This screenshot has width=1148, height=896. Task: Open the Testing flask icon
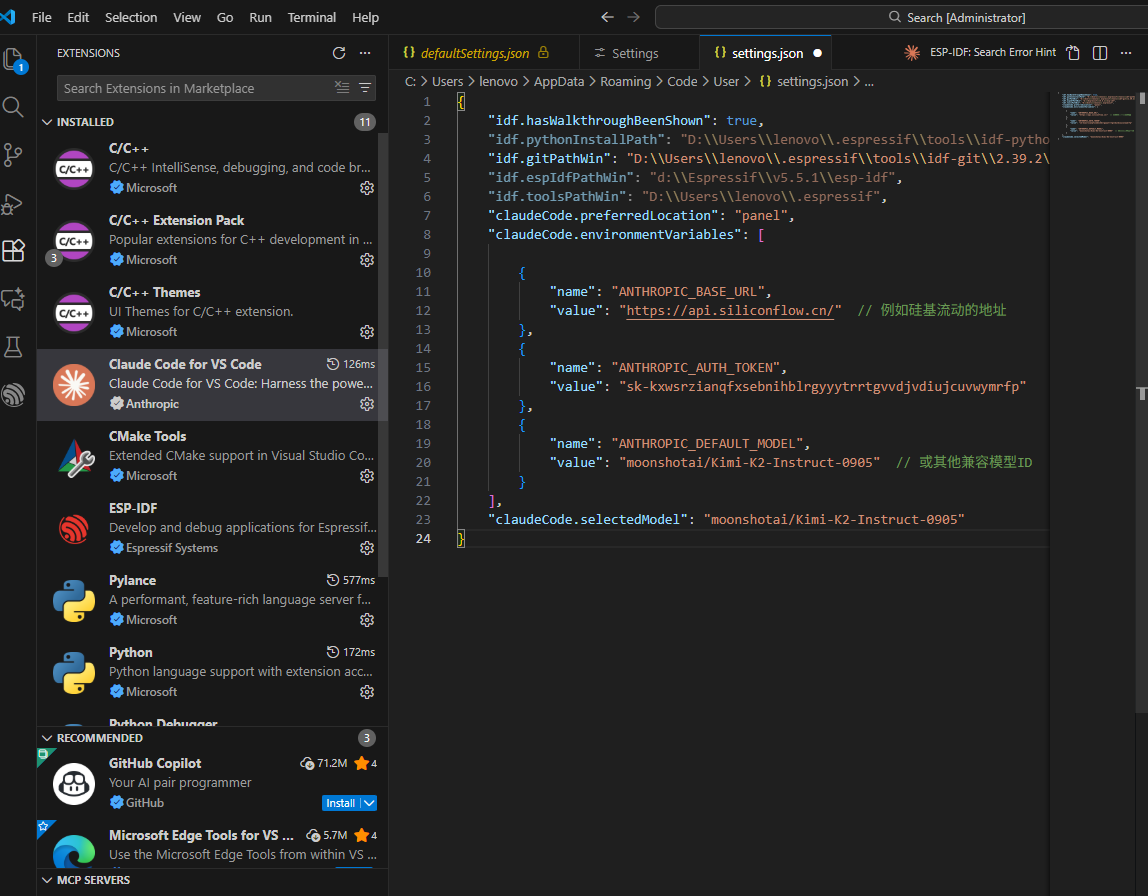tap(13, 347)
